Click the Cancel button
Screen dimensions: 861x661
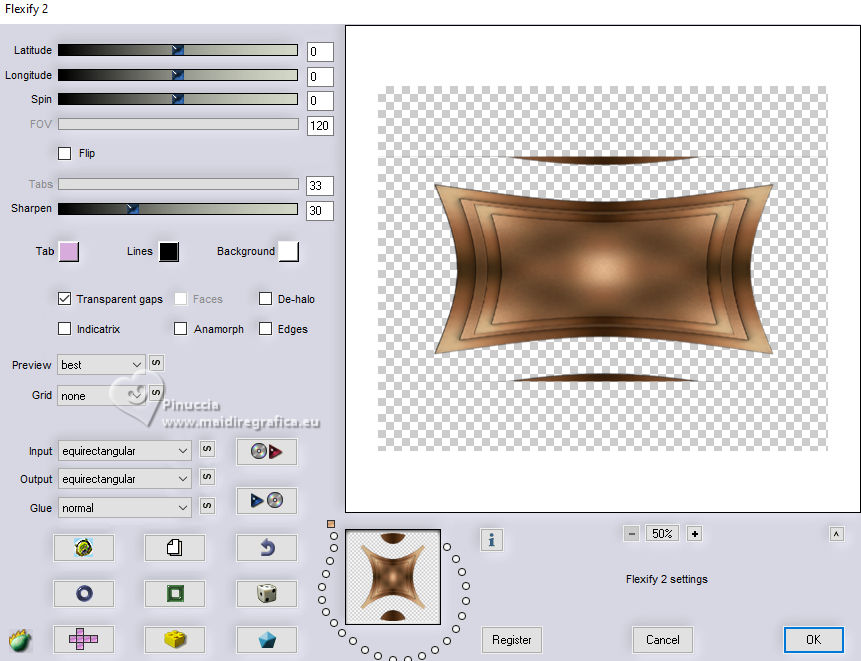(662, 640)
